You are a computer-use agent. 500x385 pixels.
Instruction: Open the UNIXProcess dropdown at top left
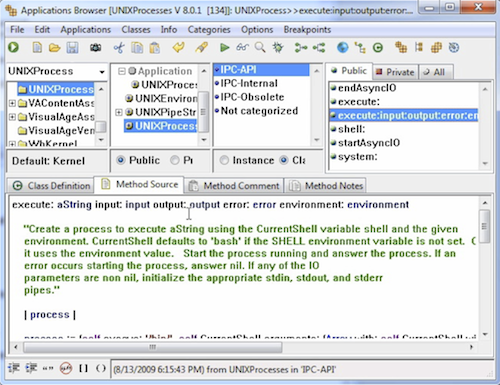click(102, 72)
